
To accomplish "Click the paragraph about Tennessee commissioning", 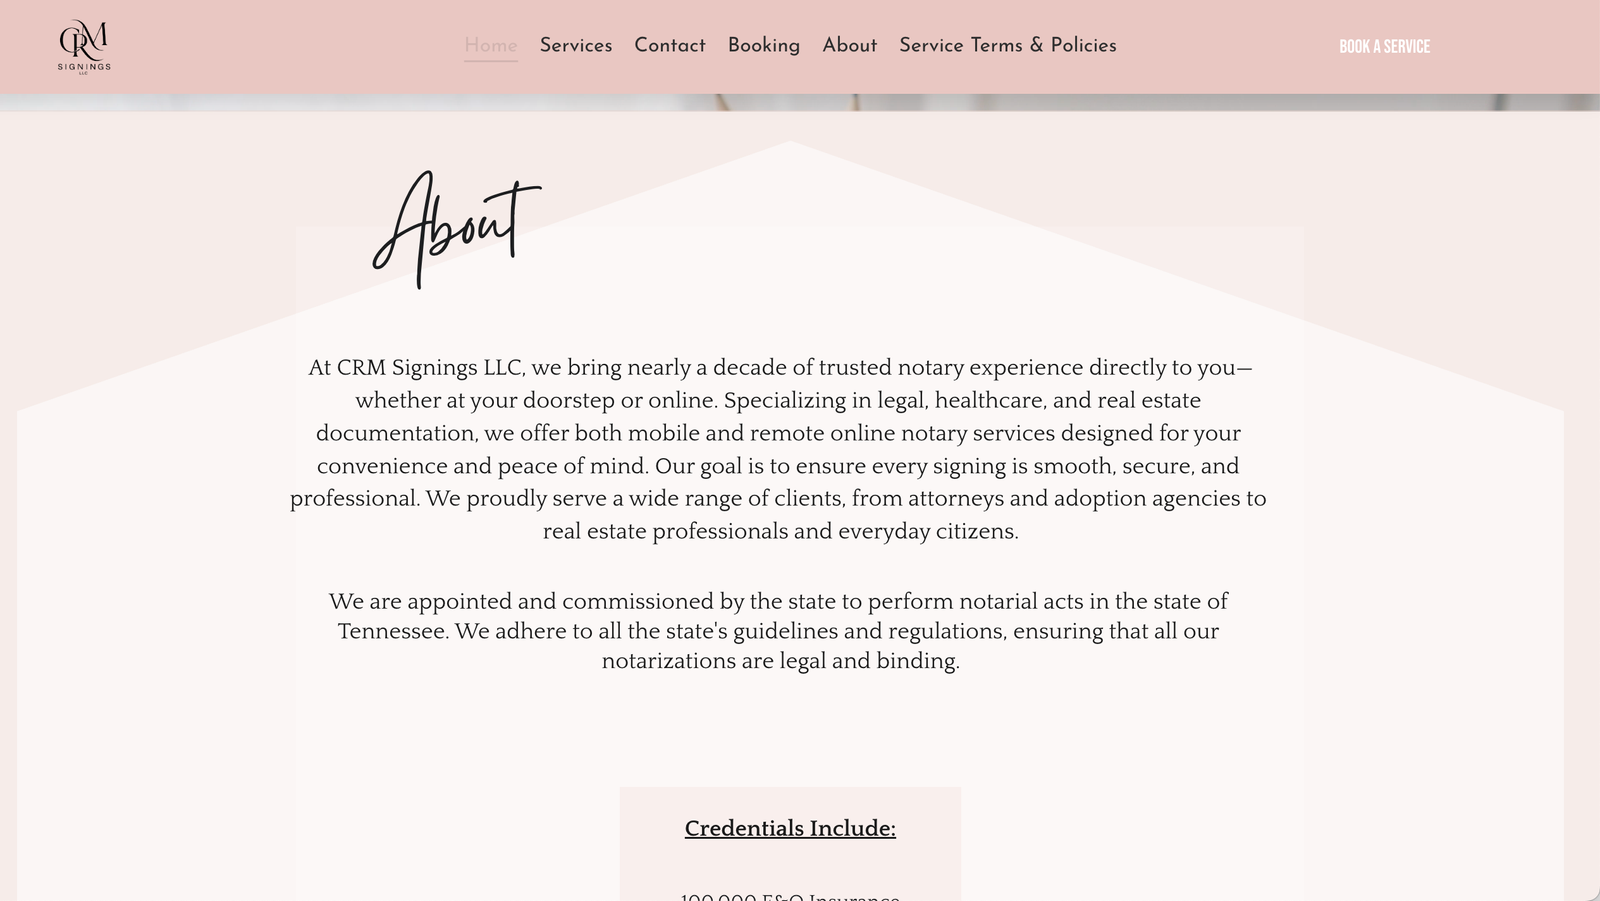I will click(x=779, y=631).
